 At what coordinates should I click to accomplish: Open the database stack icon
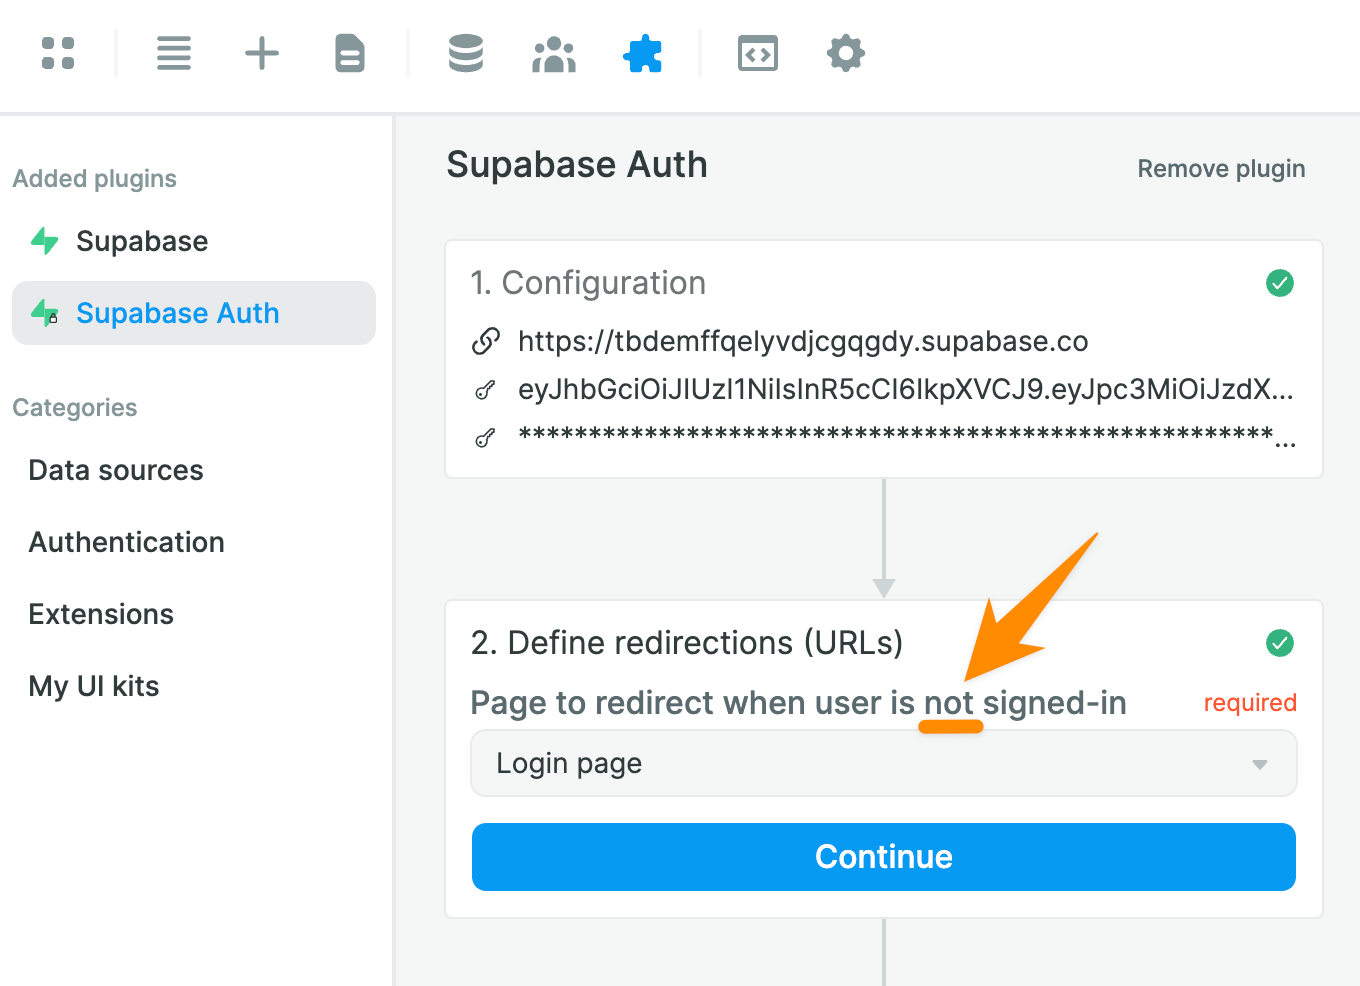click(466, 53)
